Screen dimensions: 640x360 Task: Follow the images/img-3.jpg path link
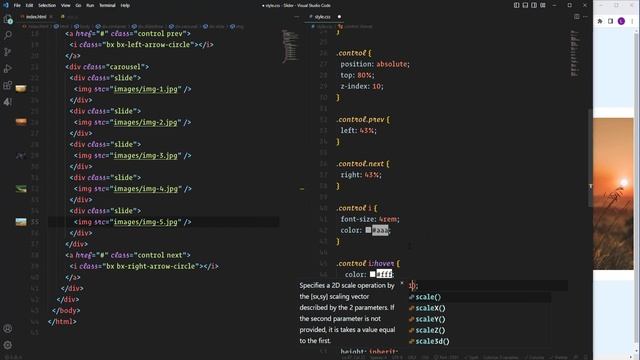146,156
